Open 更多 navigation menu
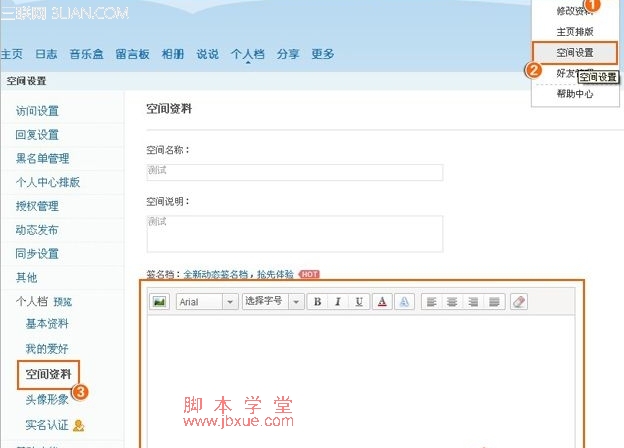 click(323, 54)
